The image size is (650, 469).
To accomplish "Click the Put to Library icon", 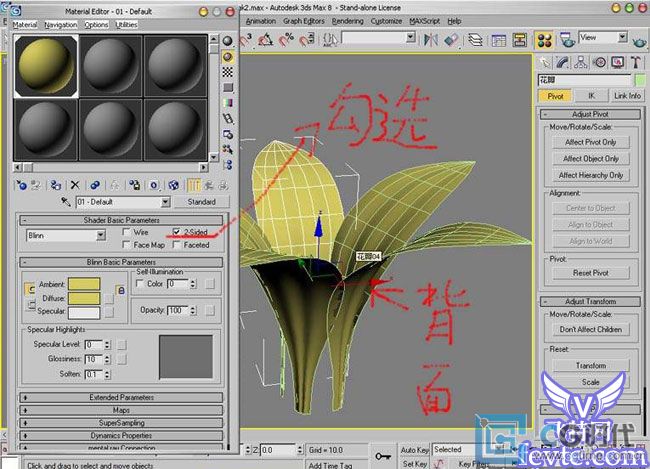I will 134,185.
